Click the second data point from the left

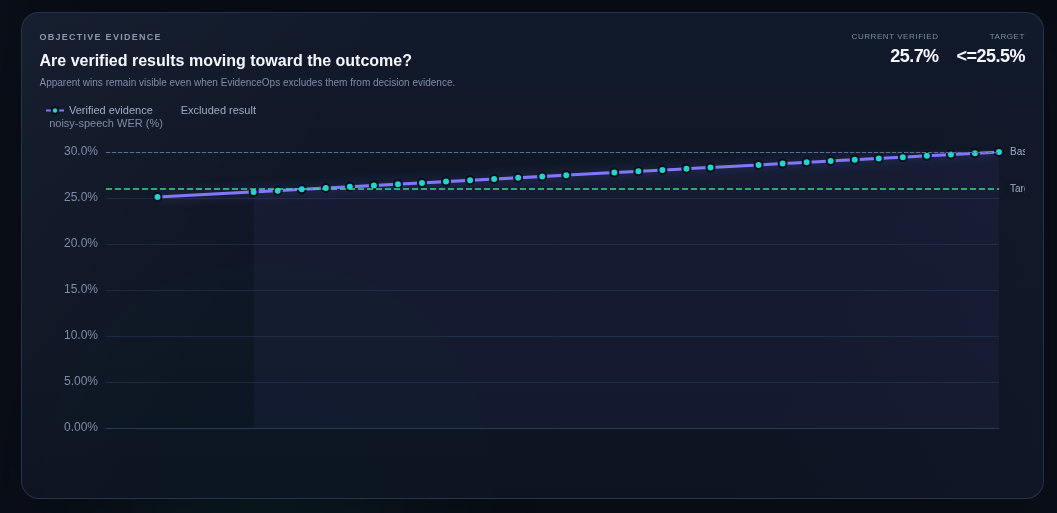point(254,192)
